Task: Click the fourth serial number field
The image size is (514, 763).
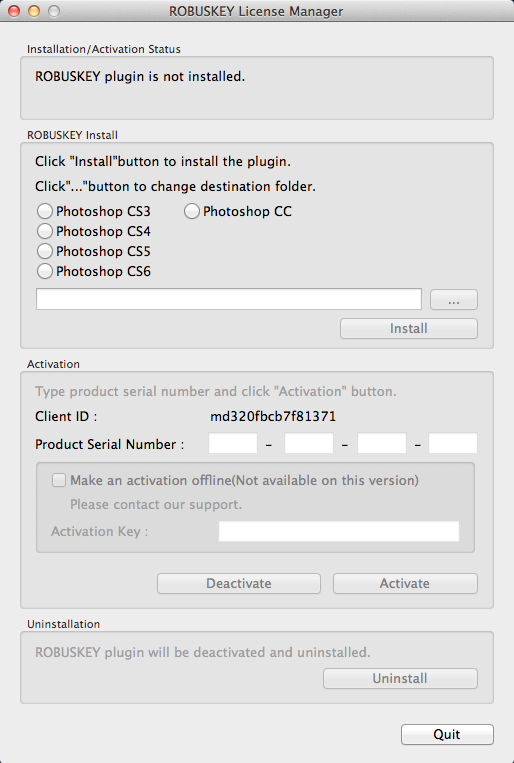Action: pos(453,443)
